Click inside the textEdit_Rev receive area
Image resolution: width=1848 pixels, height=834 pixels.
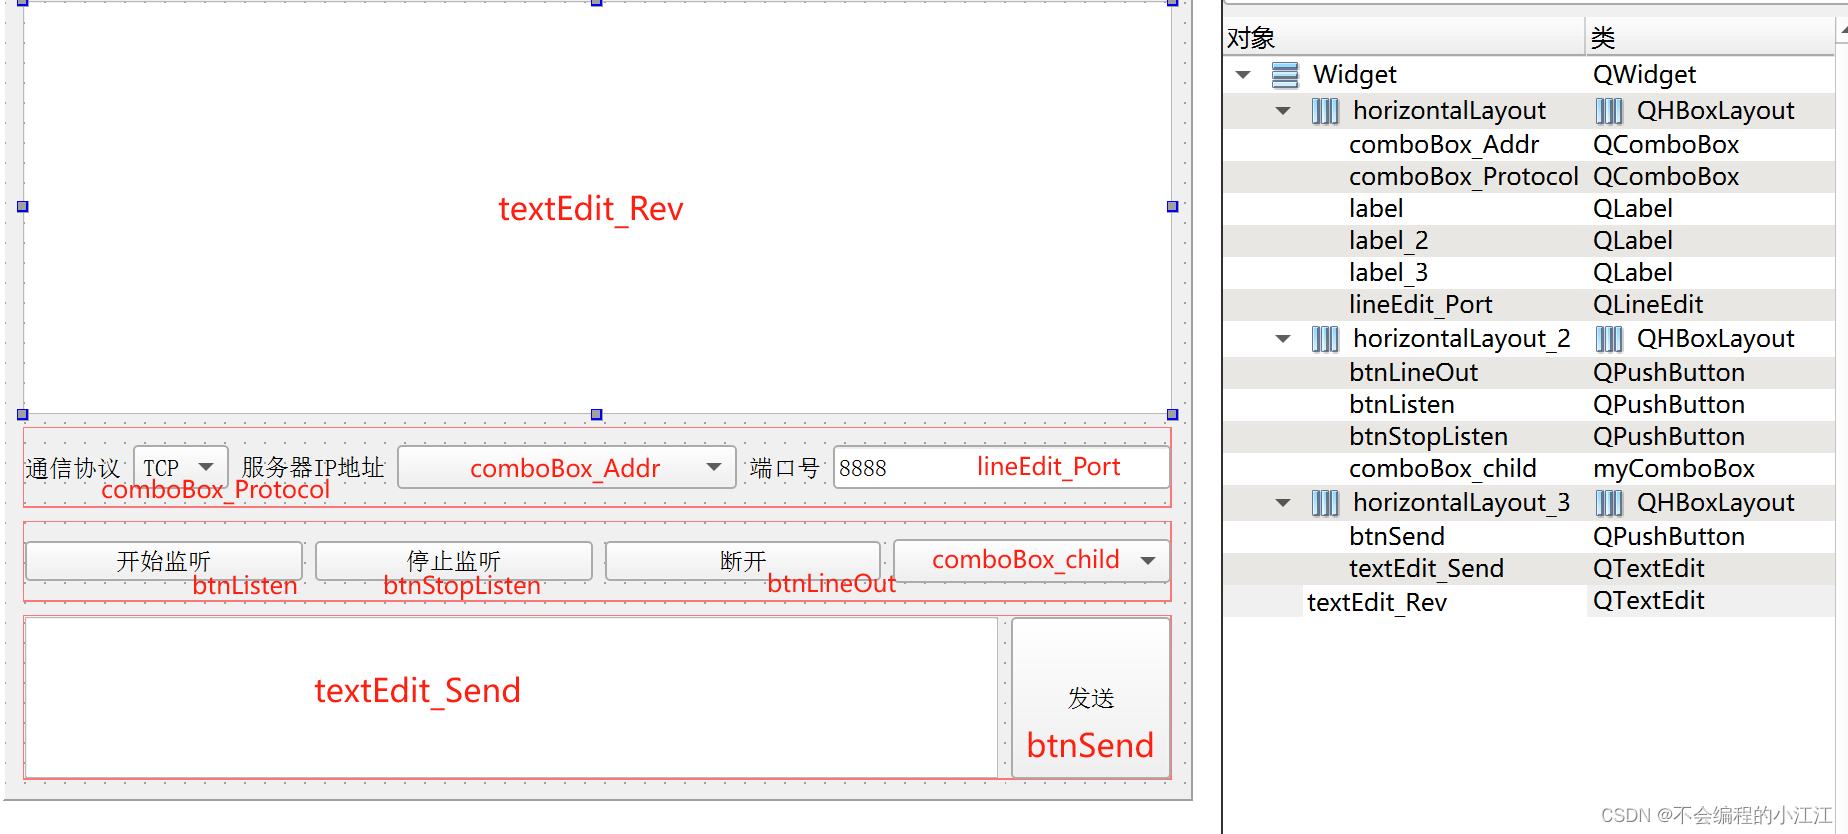[x=597, y=207]
